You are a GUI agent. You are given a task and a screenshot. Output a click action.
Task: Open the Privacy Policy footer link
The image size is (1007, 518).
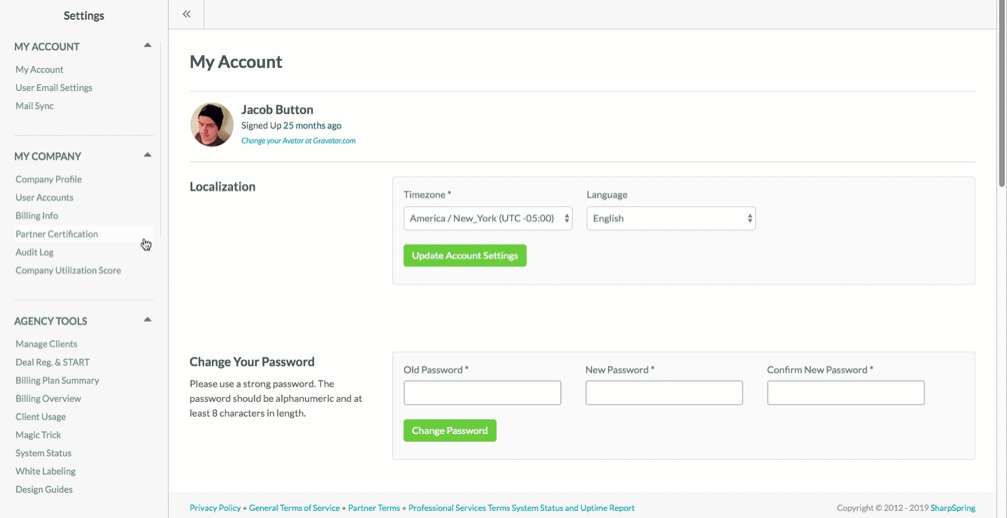point(215,508)
